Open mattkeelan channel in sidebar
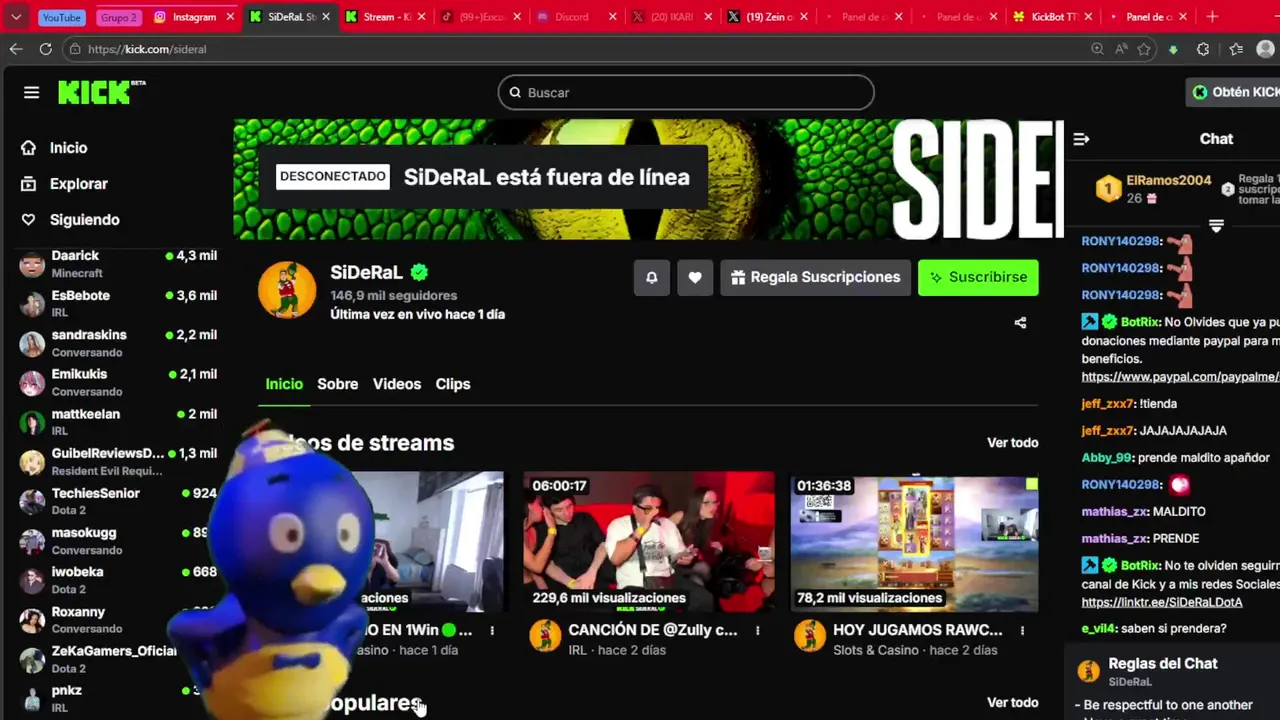1280x720 pixels. tap(118, 422)
